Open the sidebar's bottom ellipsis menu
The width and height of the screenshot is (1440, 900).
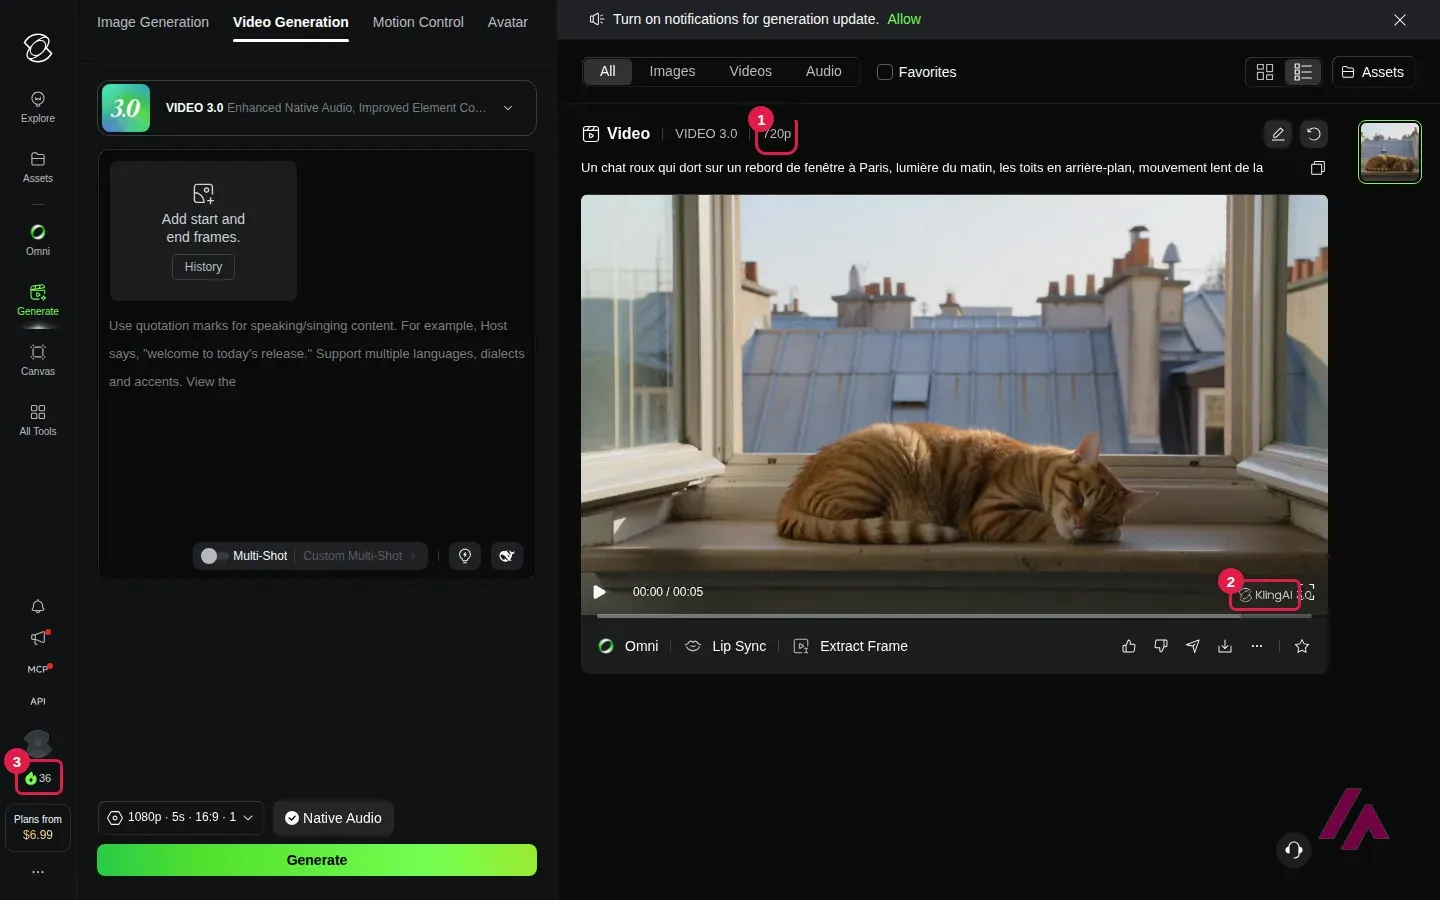(x=38, y=872)
